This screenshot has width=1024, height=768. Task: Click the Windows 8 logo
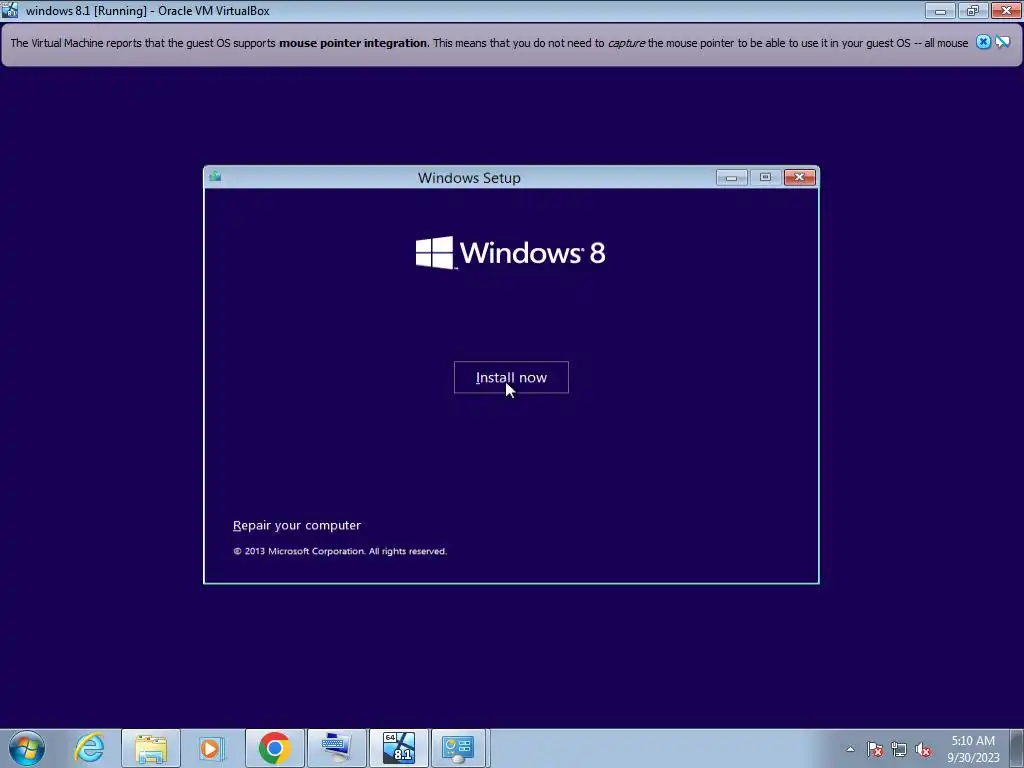pos(511,253)
